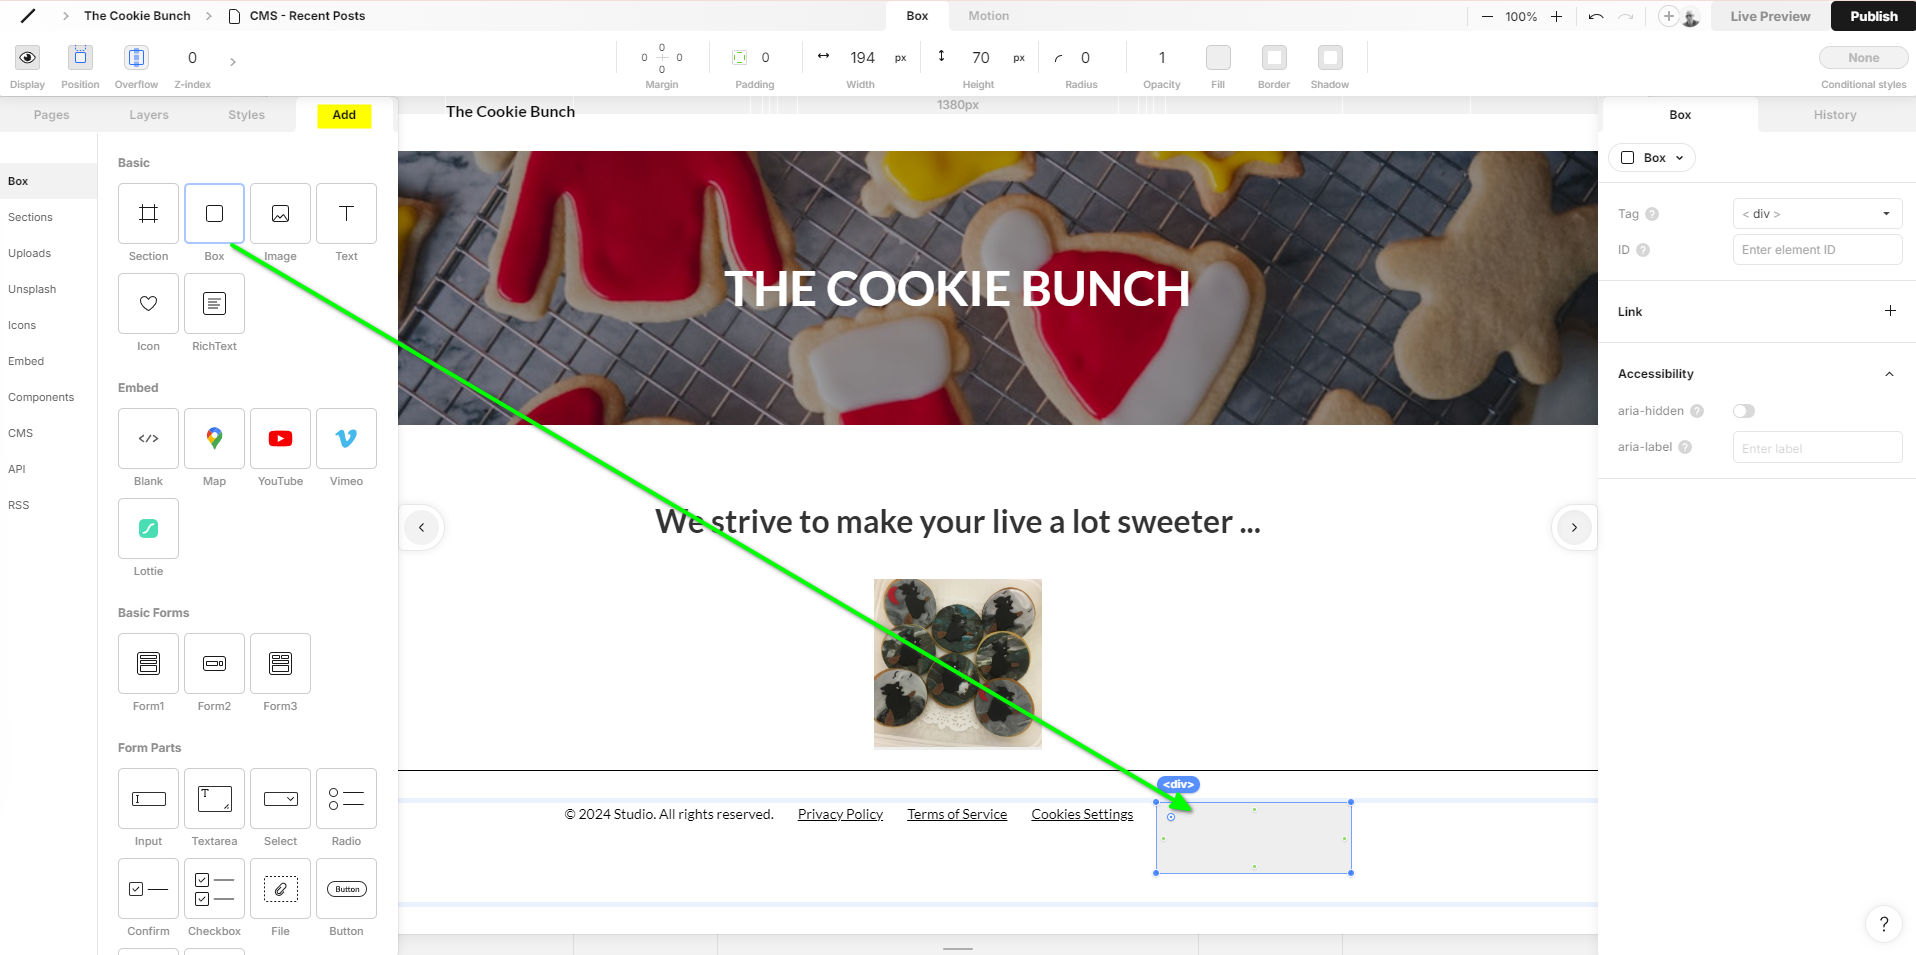Screen dimensions: 1916x955
Task: Open Live Preview
Action: [x=1770, y=16]
